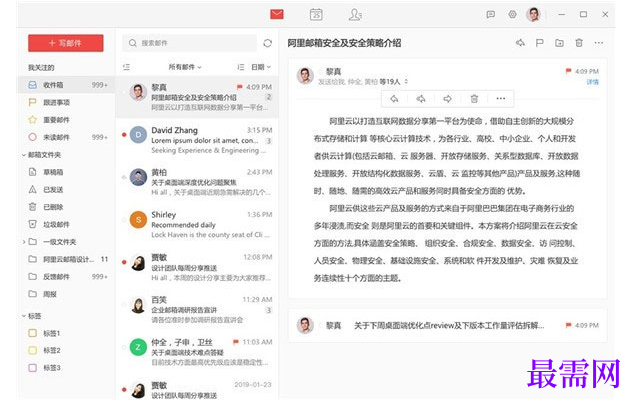Open the Calendar icon in top bar
The image size is (639, 405).
[316, 15]
